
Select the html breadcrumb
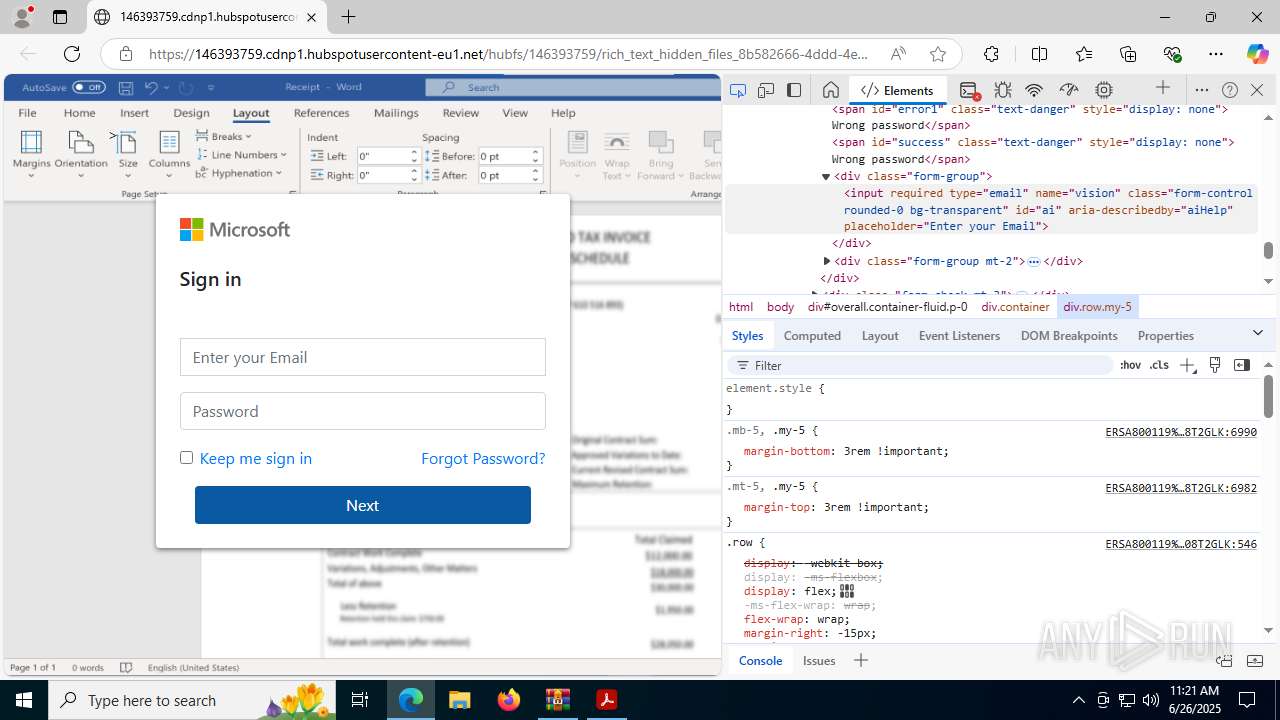(741, 307)
